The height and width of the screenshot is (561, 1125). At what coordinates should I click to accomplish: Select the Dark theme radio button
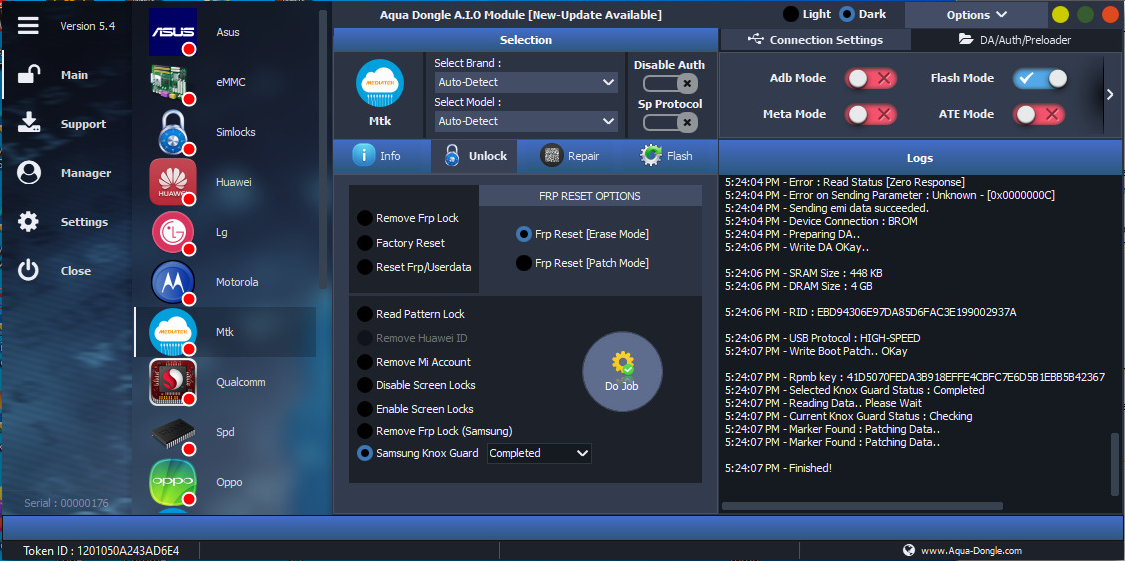pyautogui.click(x=847, y=14)
